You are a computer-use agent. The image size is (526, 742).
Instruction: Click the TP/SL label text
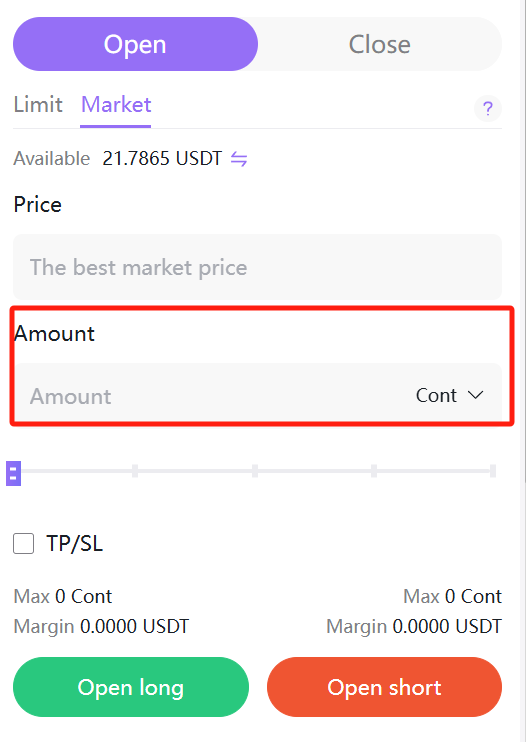pyautogui.click(x=74, y=543)
